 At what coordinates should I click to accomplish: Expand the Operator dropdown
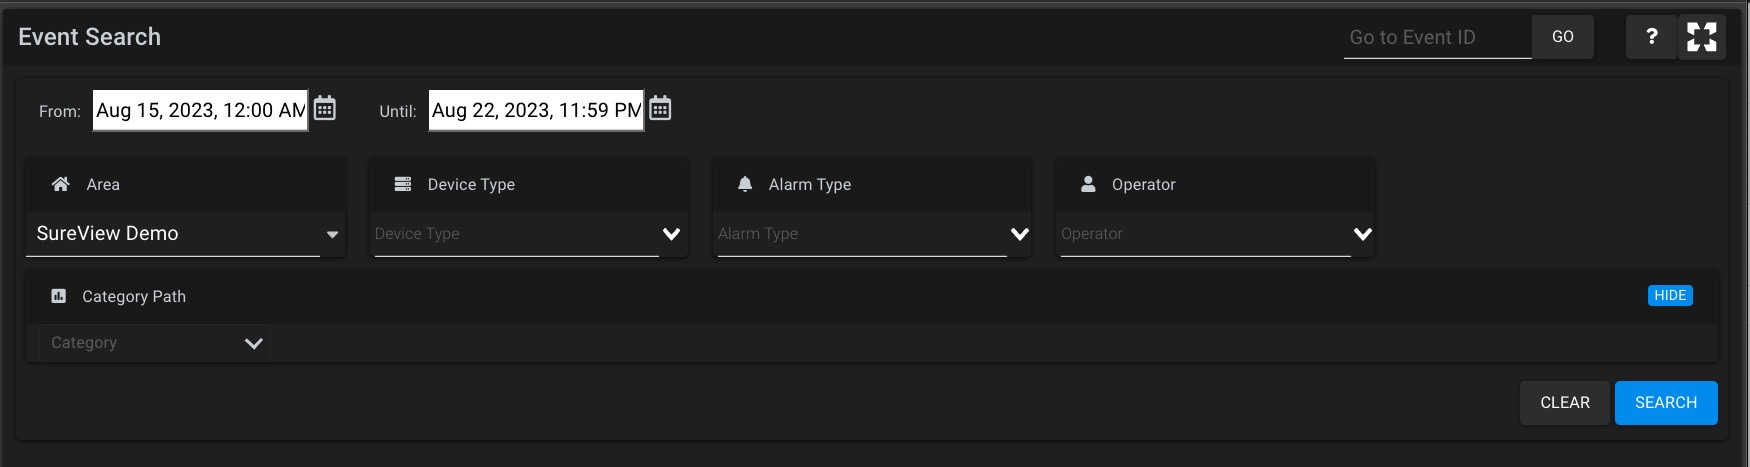[x=1215, y=234]
